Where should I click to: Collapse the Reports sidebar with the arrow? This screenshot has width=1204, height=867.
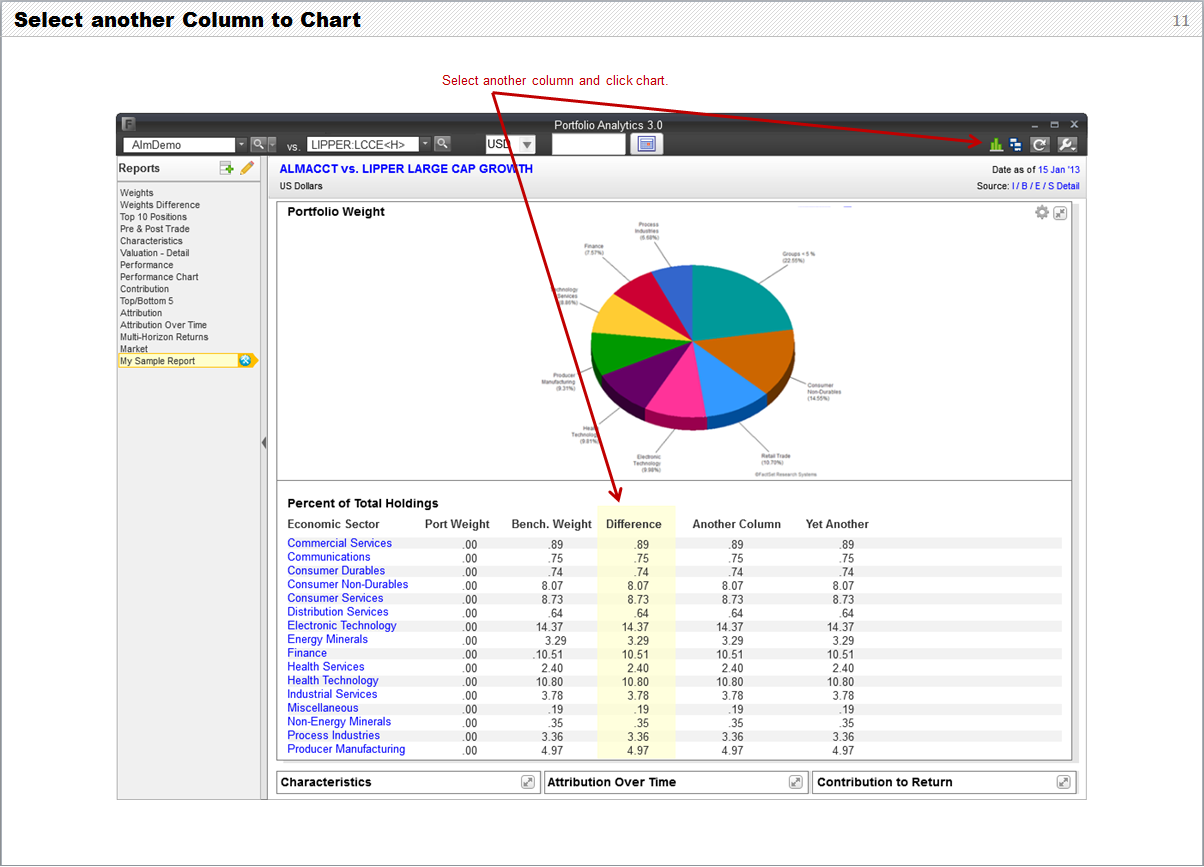click(x=264, y=442)
